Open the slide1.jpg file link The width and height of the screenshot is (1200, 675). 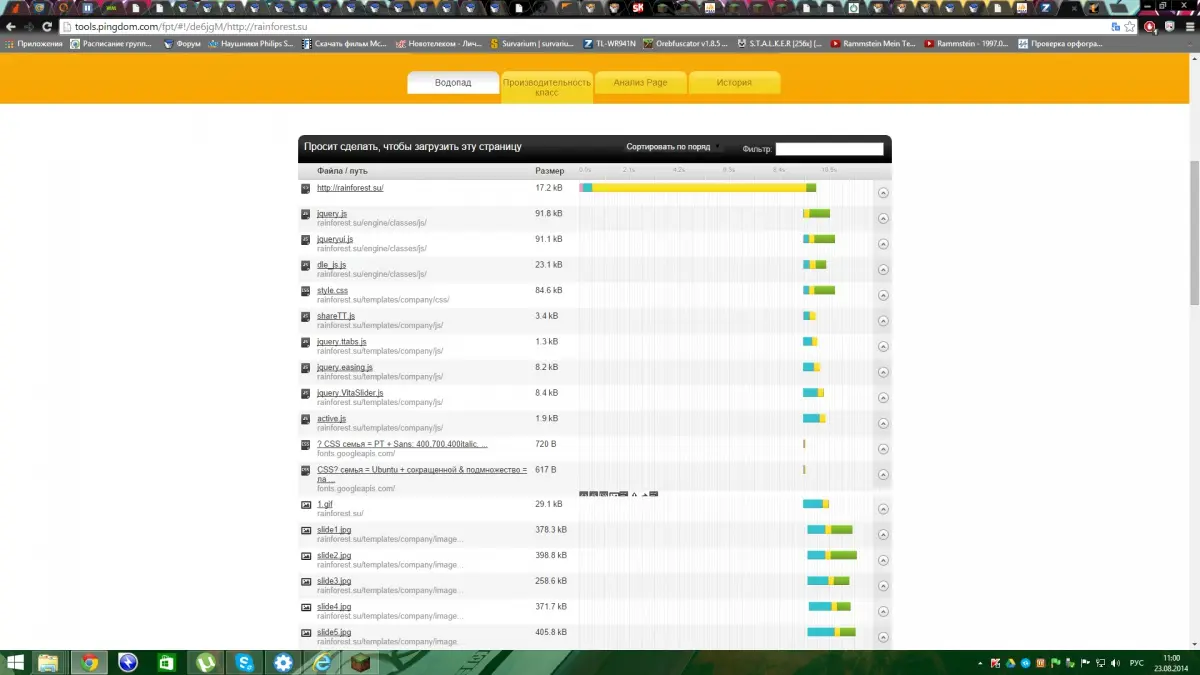[334, 530]
